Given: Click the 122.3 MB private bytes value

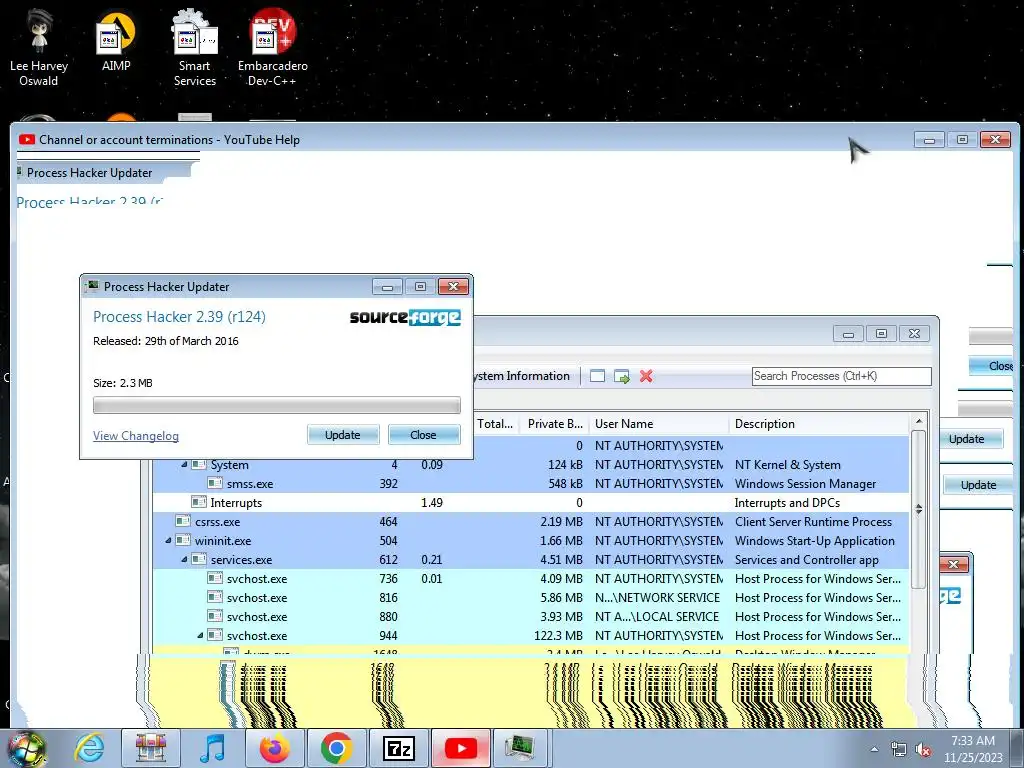Looking at the screenshot, I should tap(558, 635).
